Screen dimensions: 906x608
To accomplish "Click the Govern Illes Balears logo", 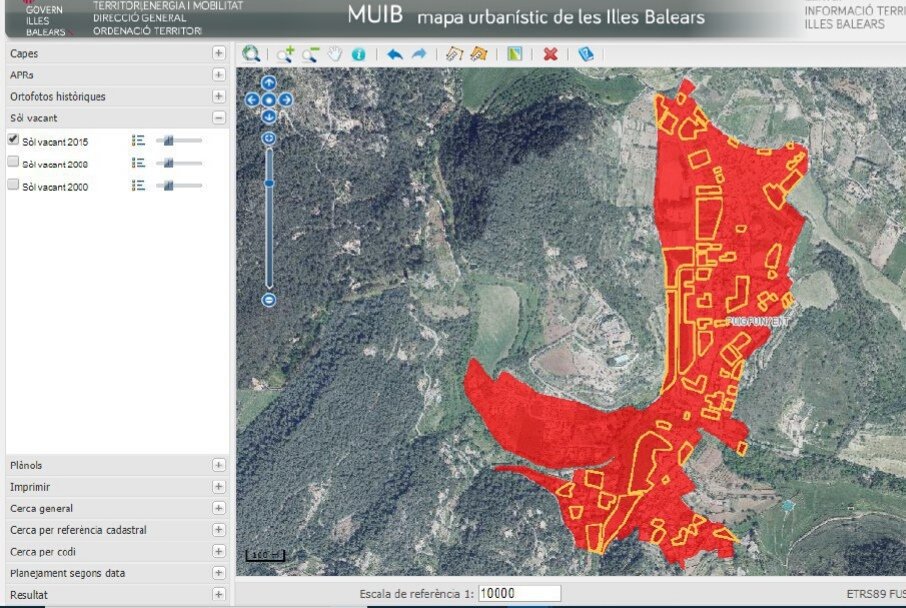I will 44,18.
